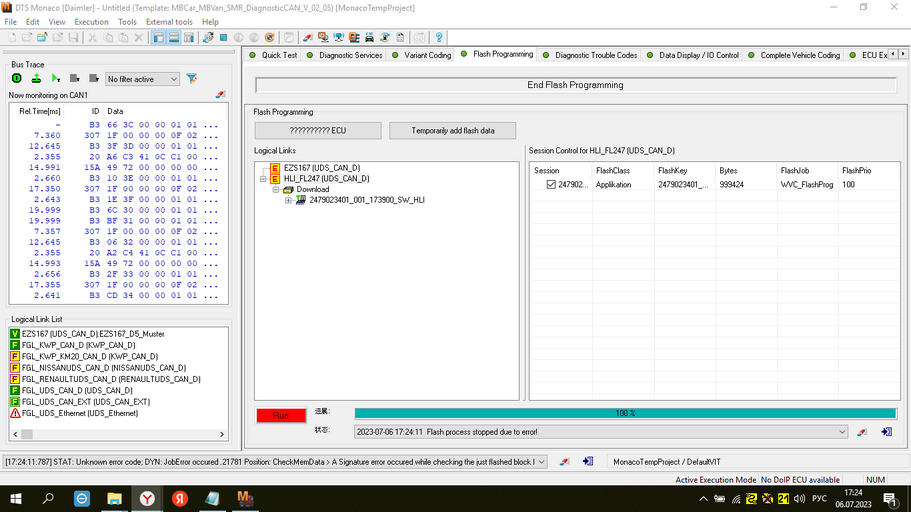This screenshot has width=911, height=512.
Task: Select EZS167 (UDS_CAN_D) in Logical Links tree
Action: (322, 168)
